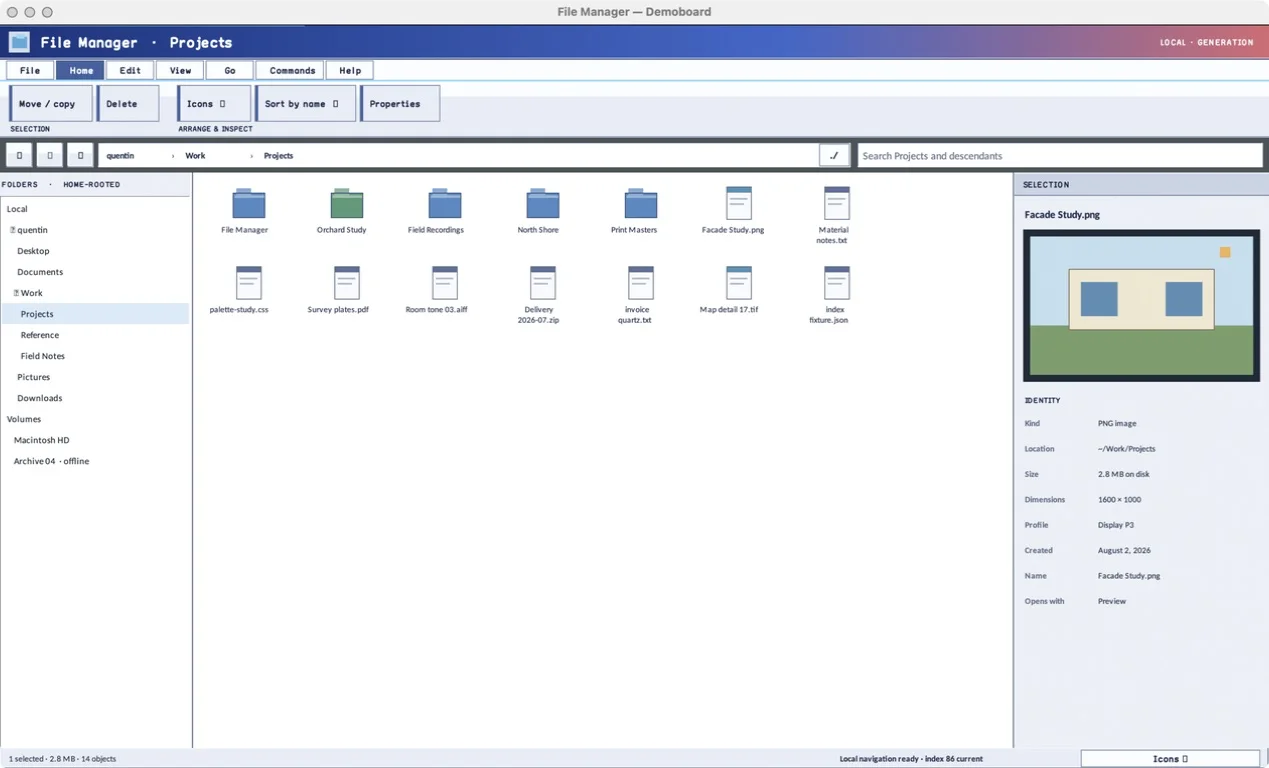Open the Edit menu
Screen dimensions: 1269x768
pyautogui.click(x=130, y=70)
